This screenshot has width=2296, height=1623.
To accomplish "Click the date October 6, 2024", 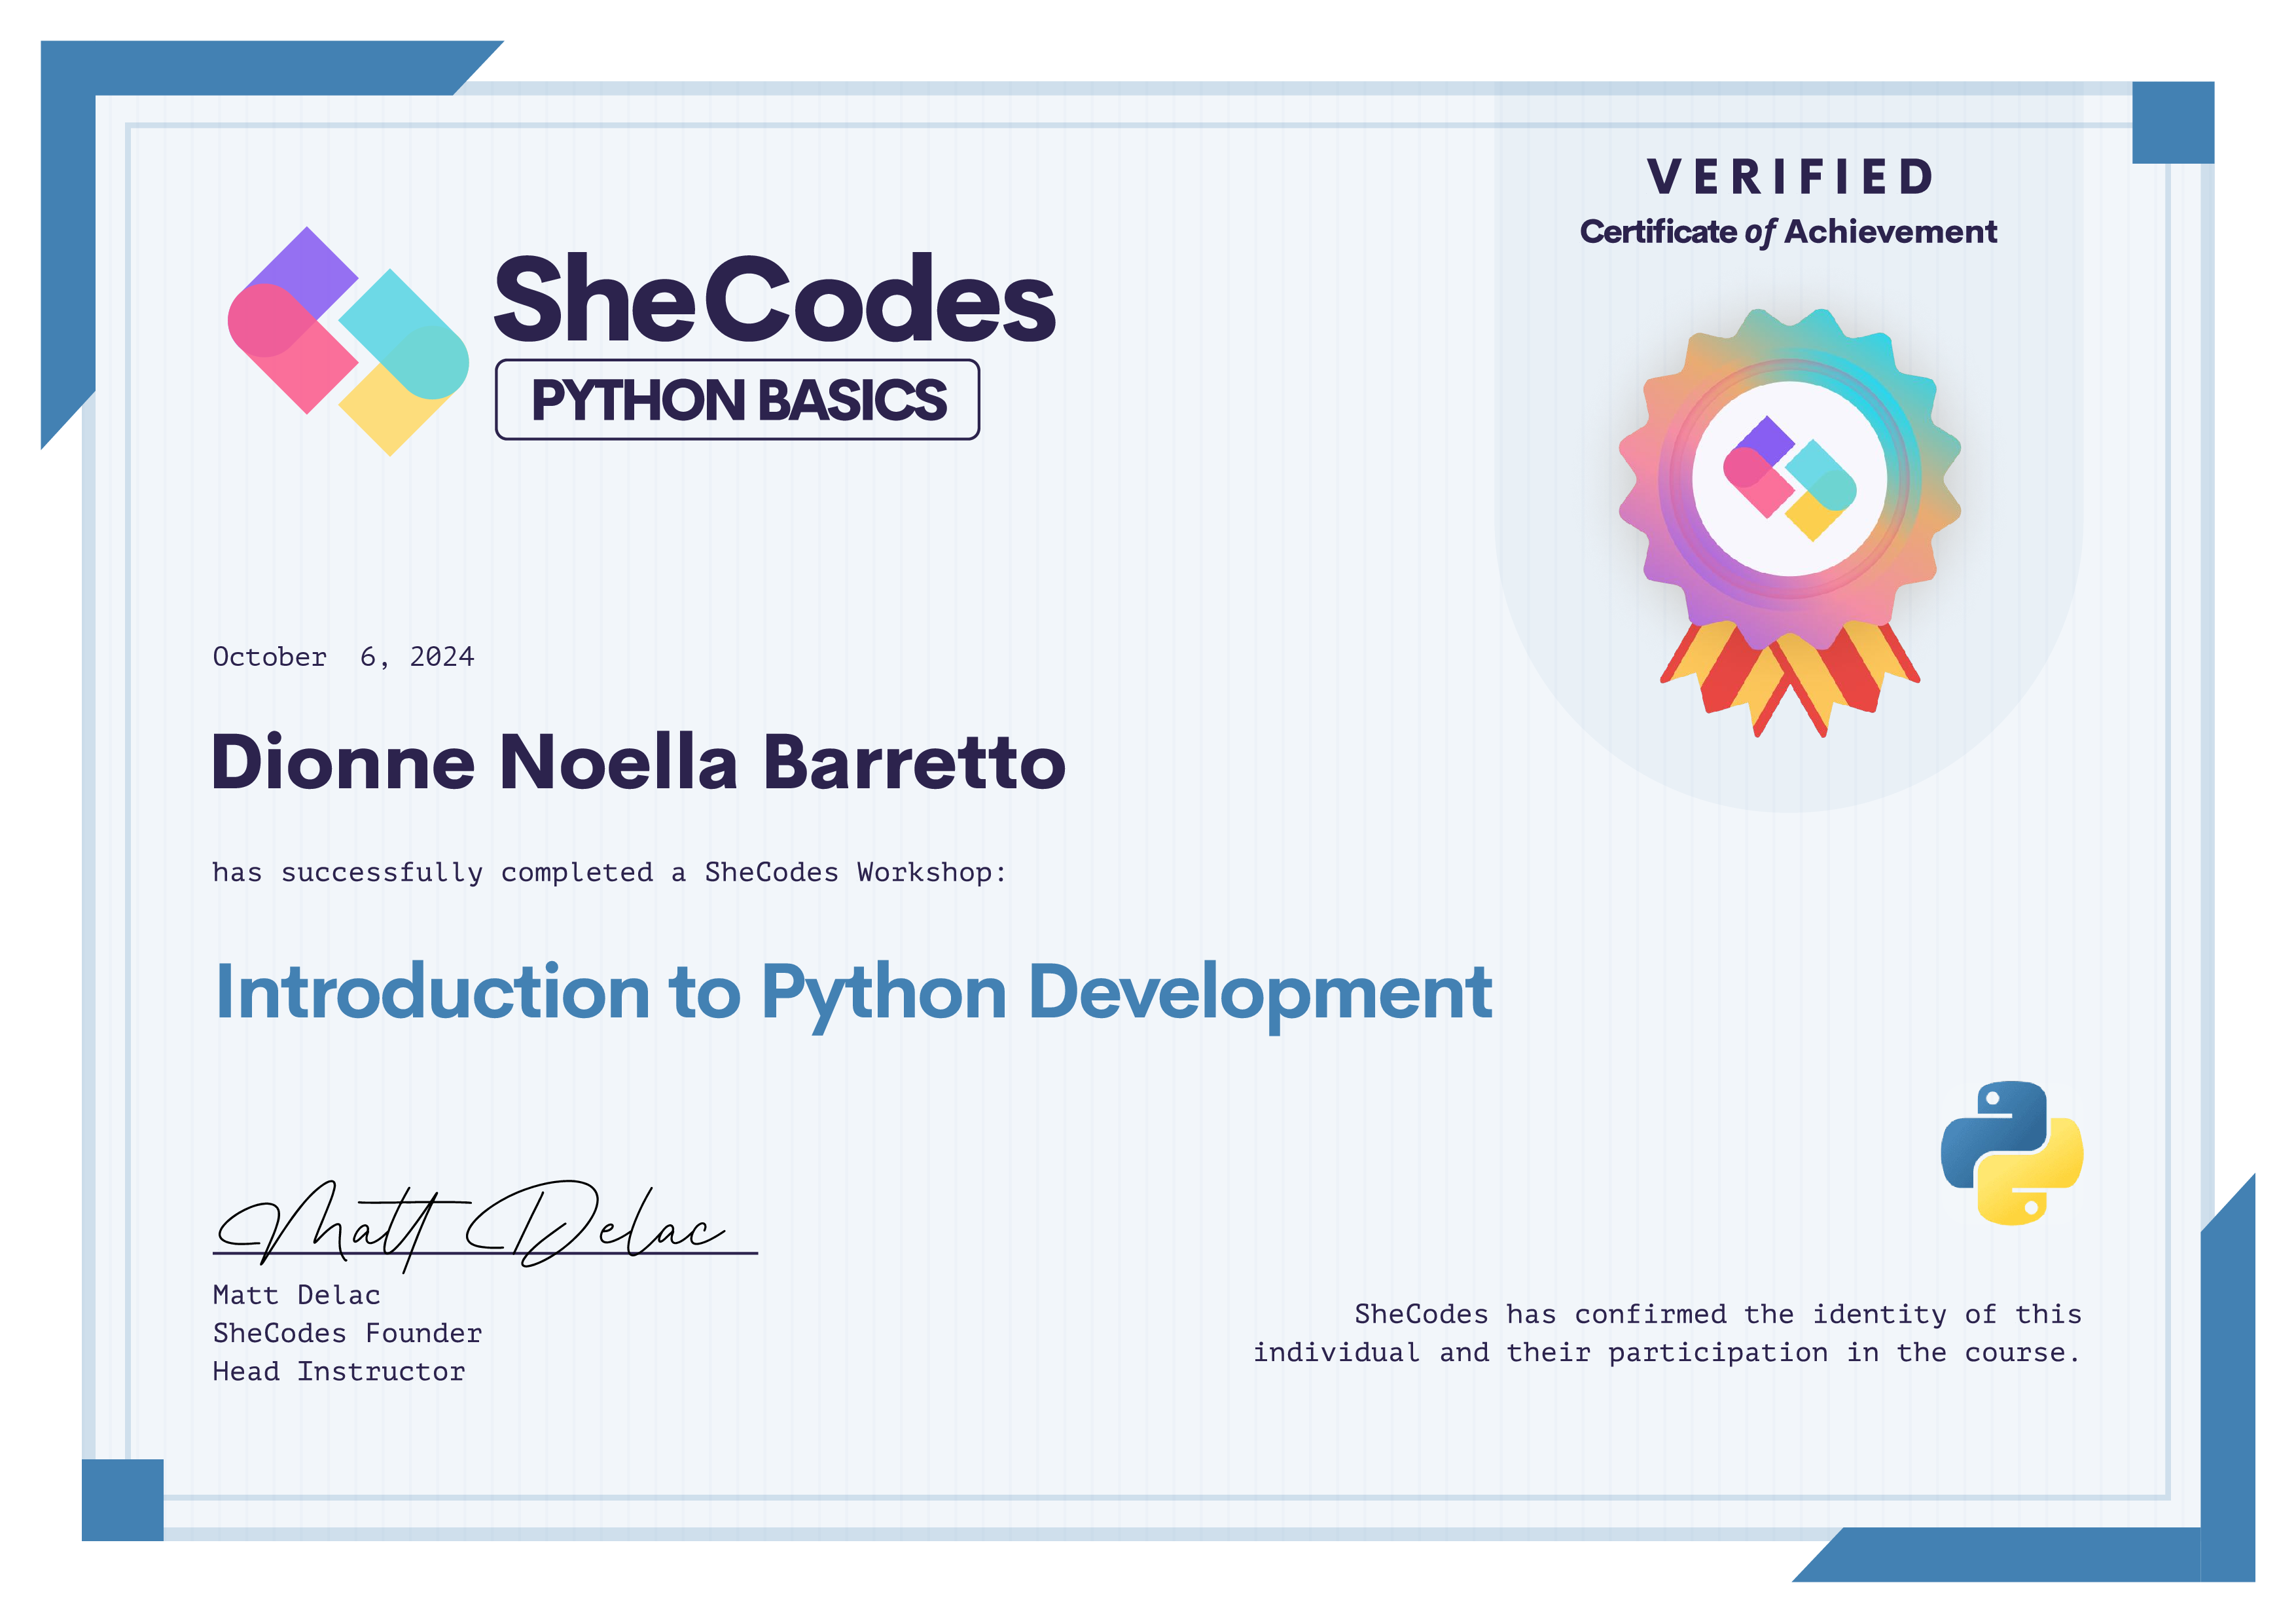I will click(x=343, y=657).
